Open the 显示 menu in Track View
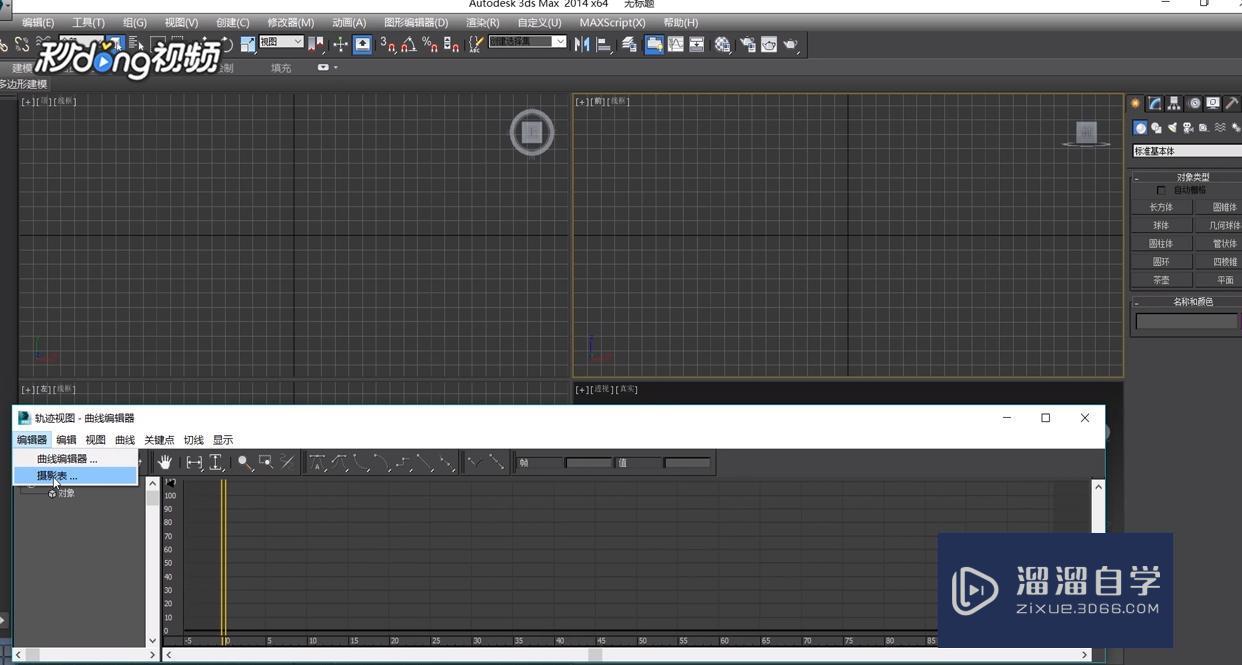 223,440
